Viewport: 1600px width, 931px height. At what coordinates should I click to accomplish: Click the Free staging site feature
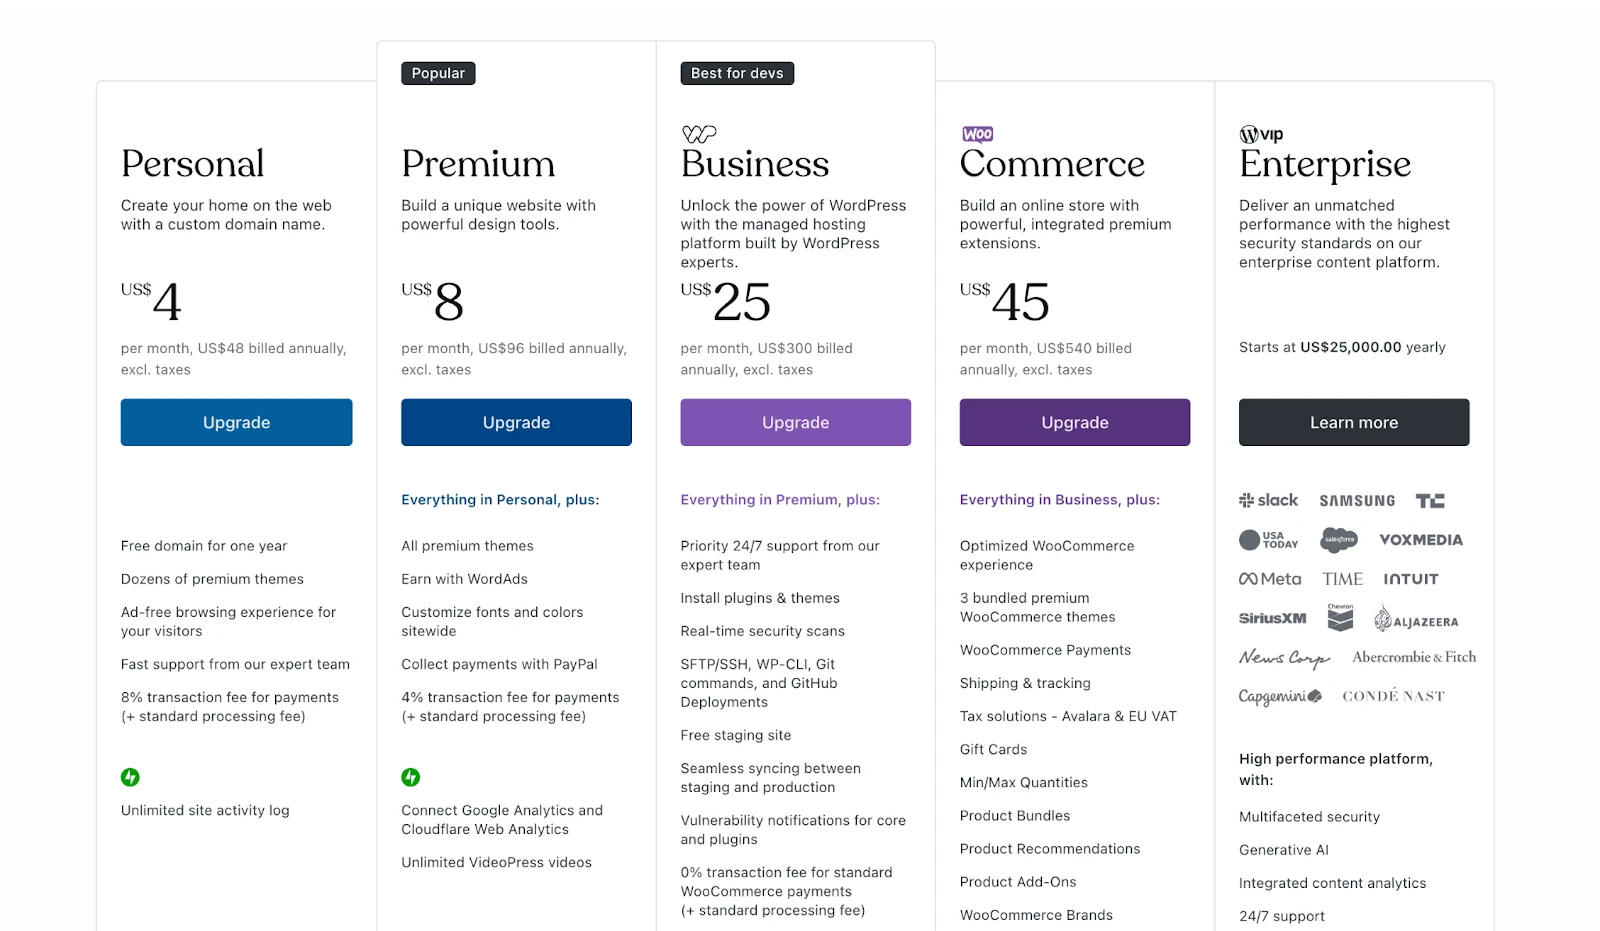pyautogui.click(x=736, y=735)
